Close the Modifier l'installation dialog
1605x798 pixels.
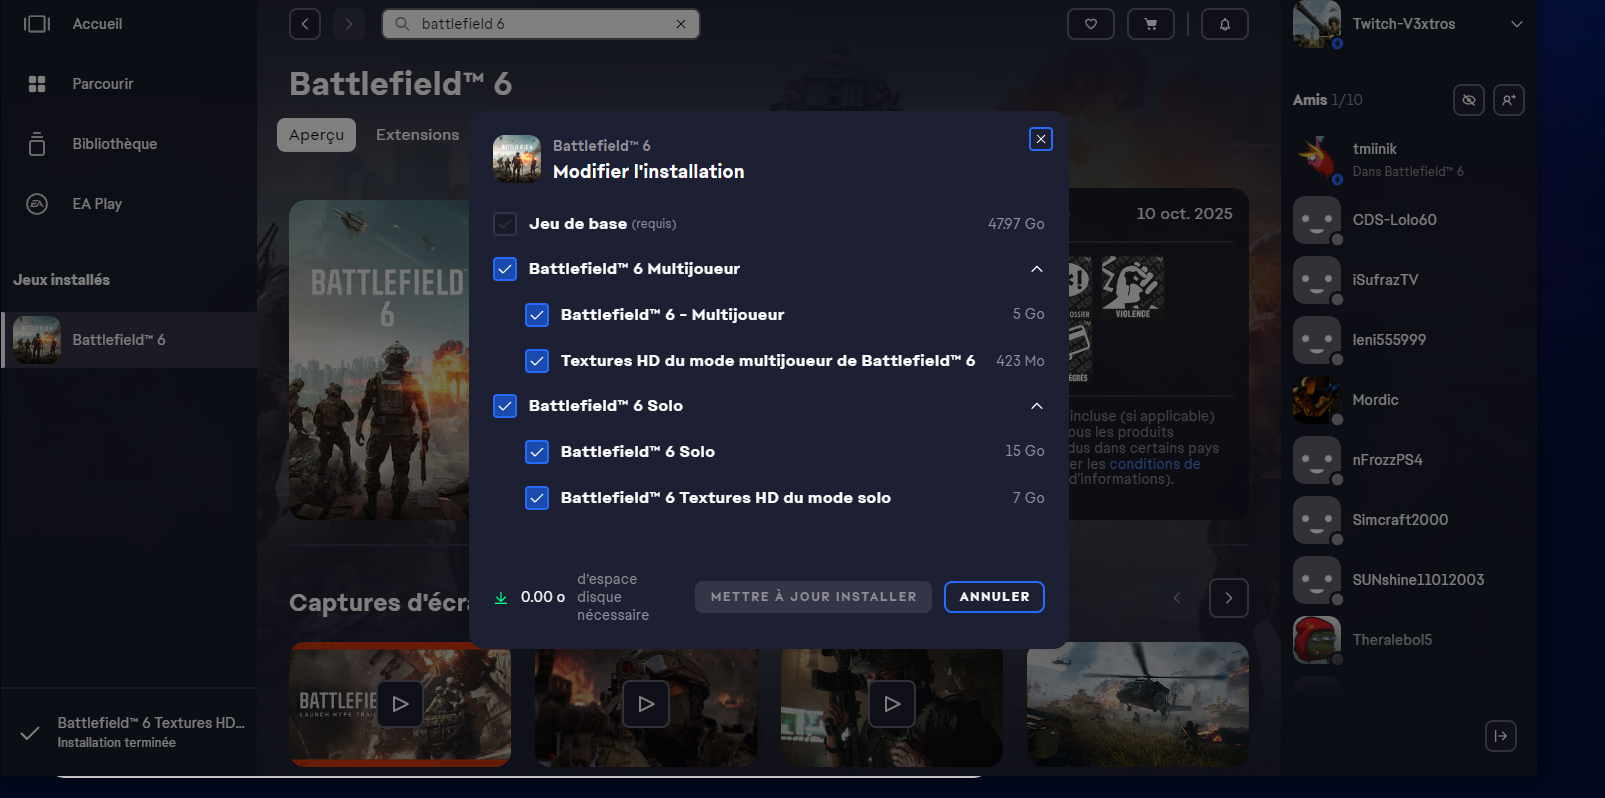[x=1040, y=139]
